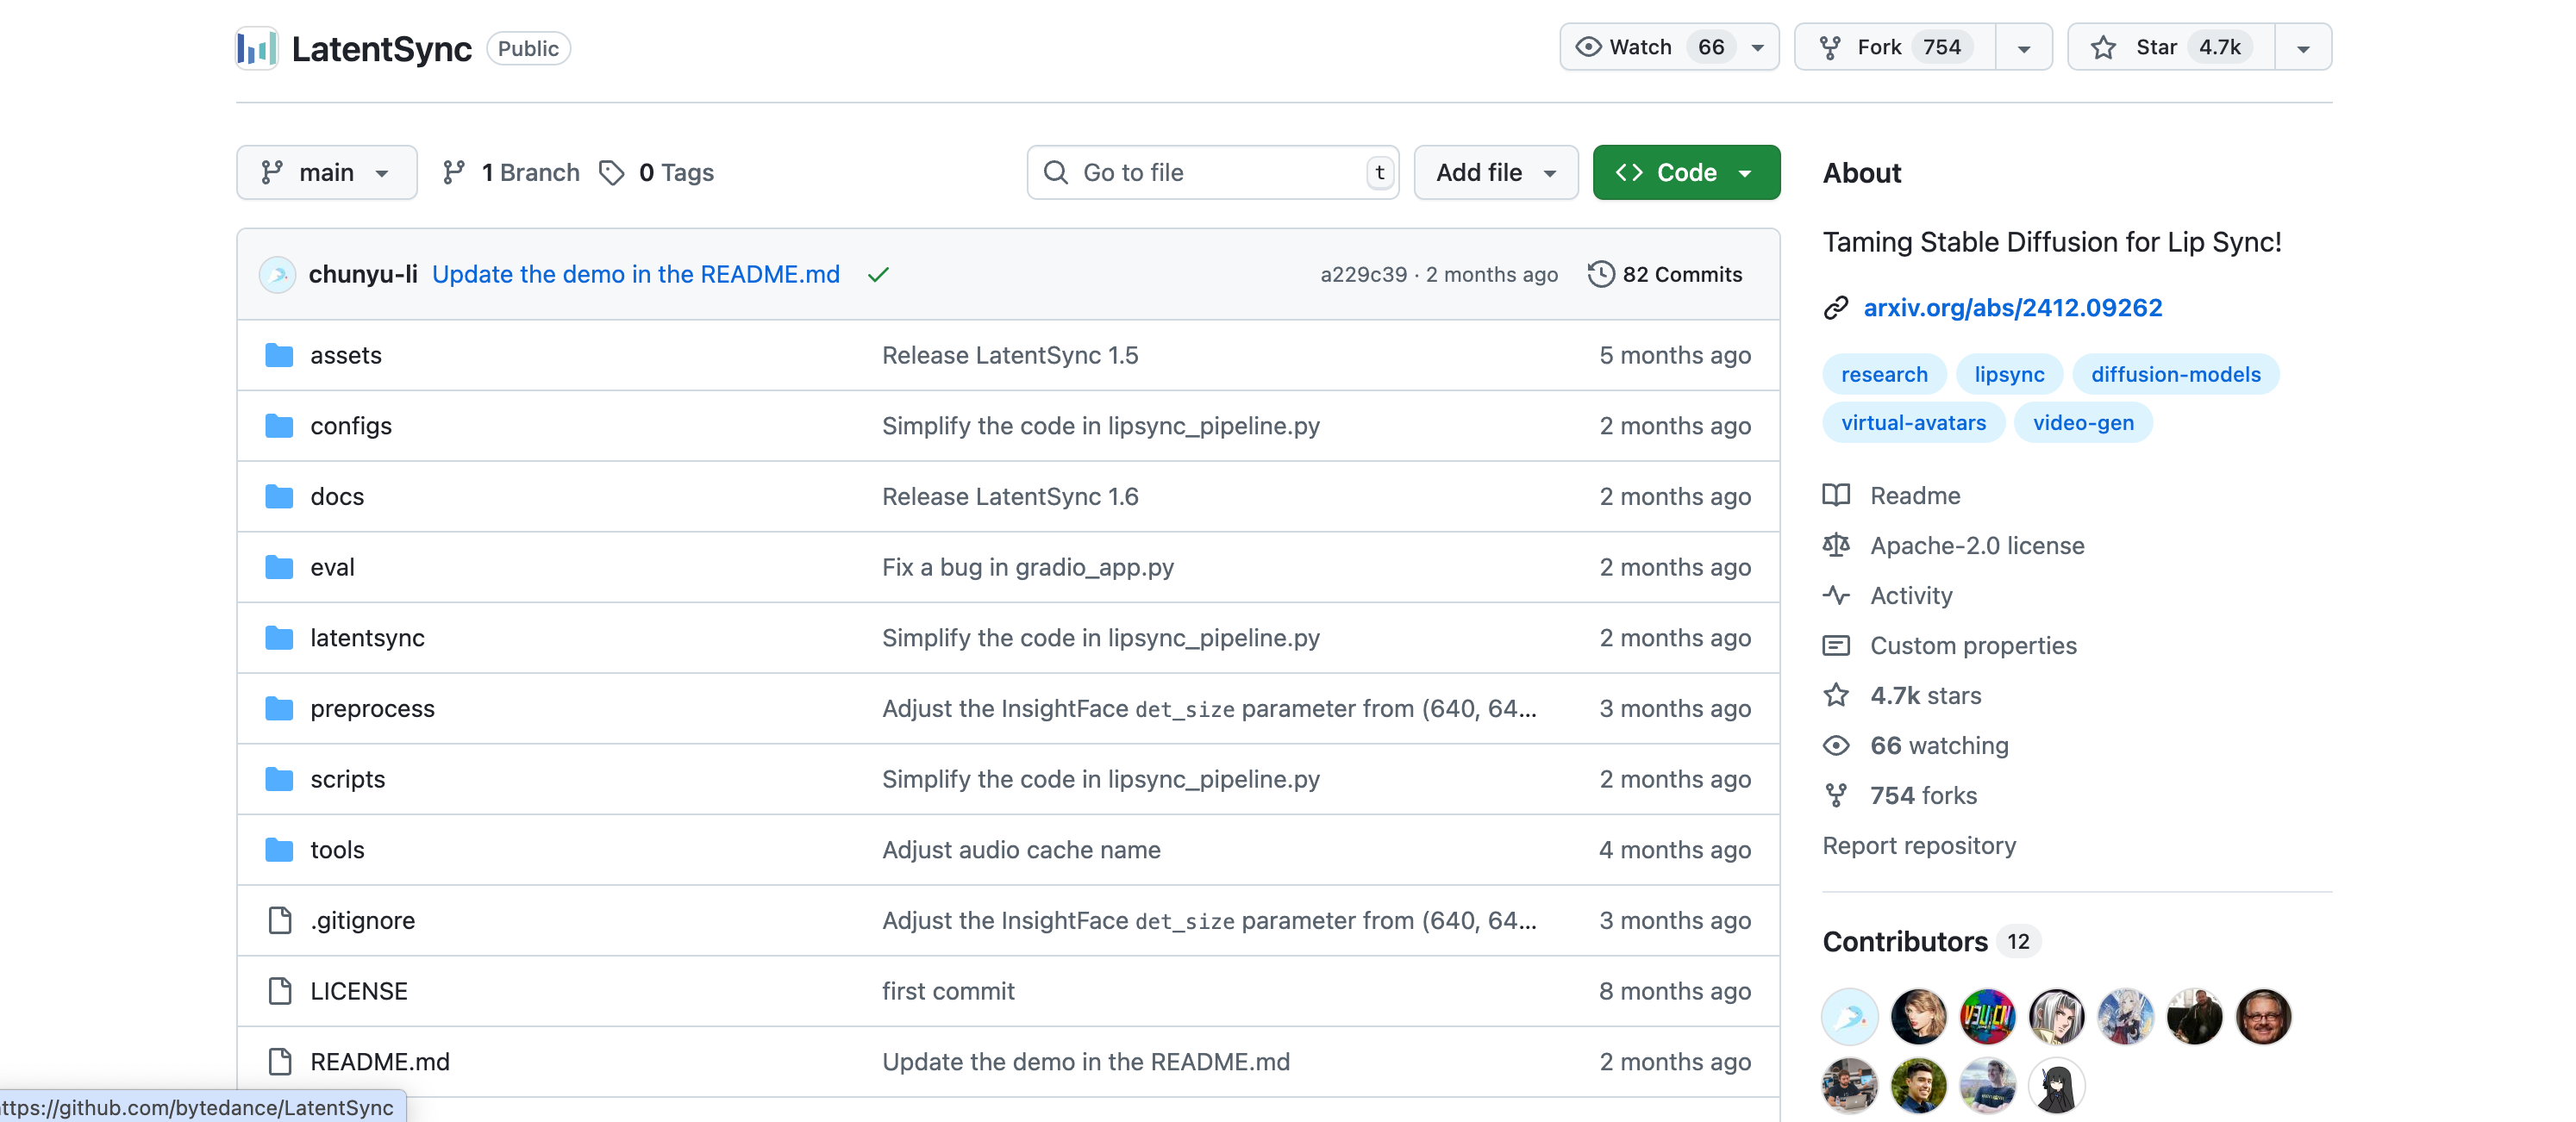The height and width of the screenshot is (1122, 2576).
Task: Click the README.md file icon
Action: (280, 1062)
